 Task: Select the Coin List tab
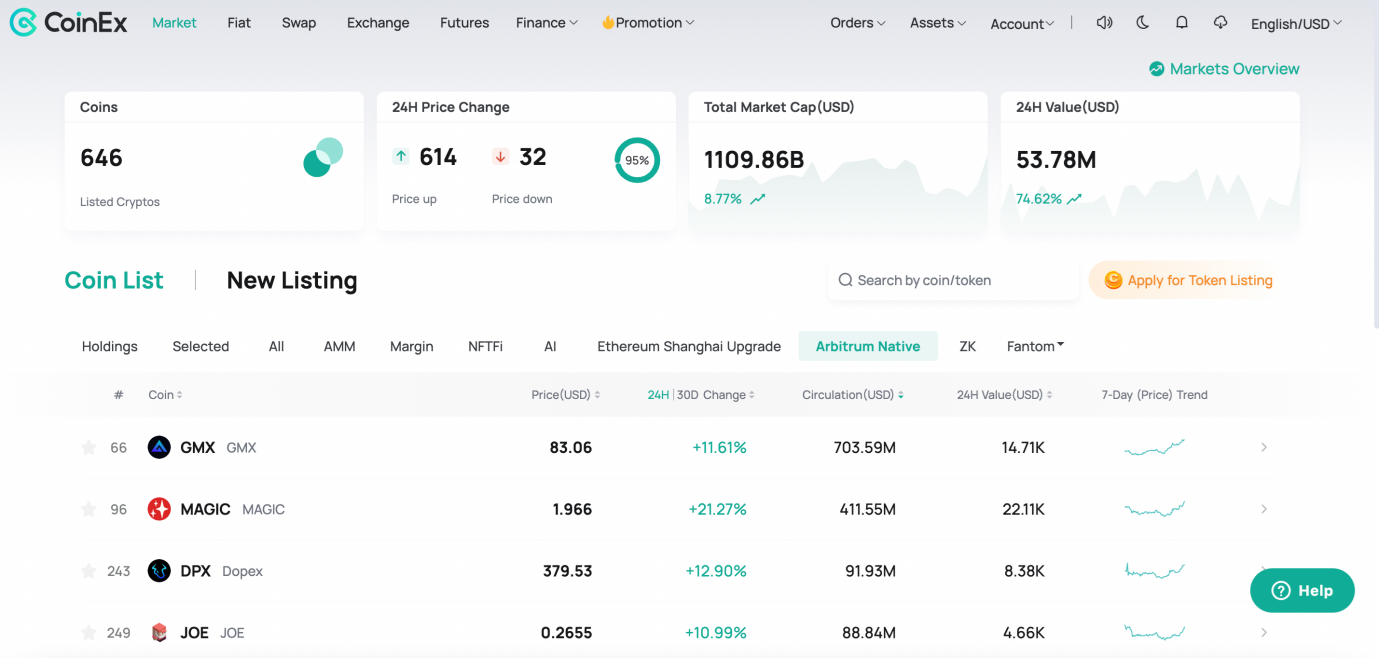pyautogui.click(x=114, y=281)
